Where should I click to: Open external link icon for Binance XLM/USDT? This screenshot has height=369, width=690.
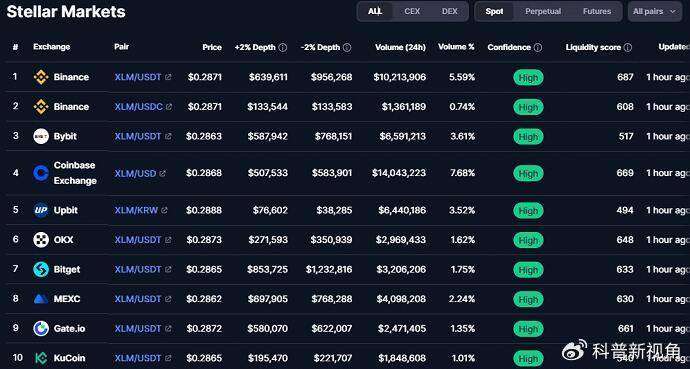[168, 77]
